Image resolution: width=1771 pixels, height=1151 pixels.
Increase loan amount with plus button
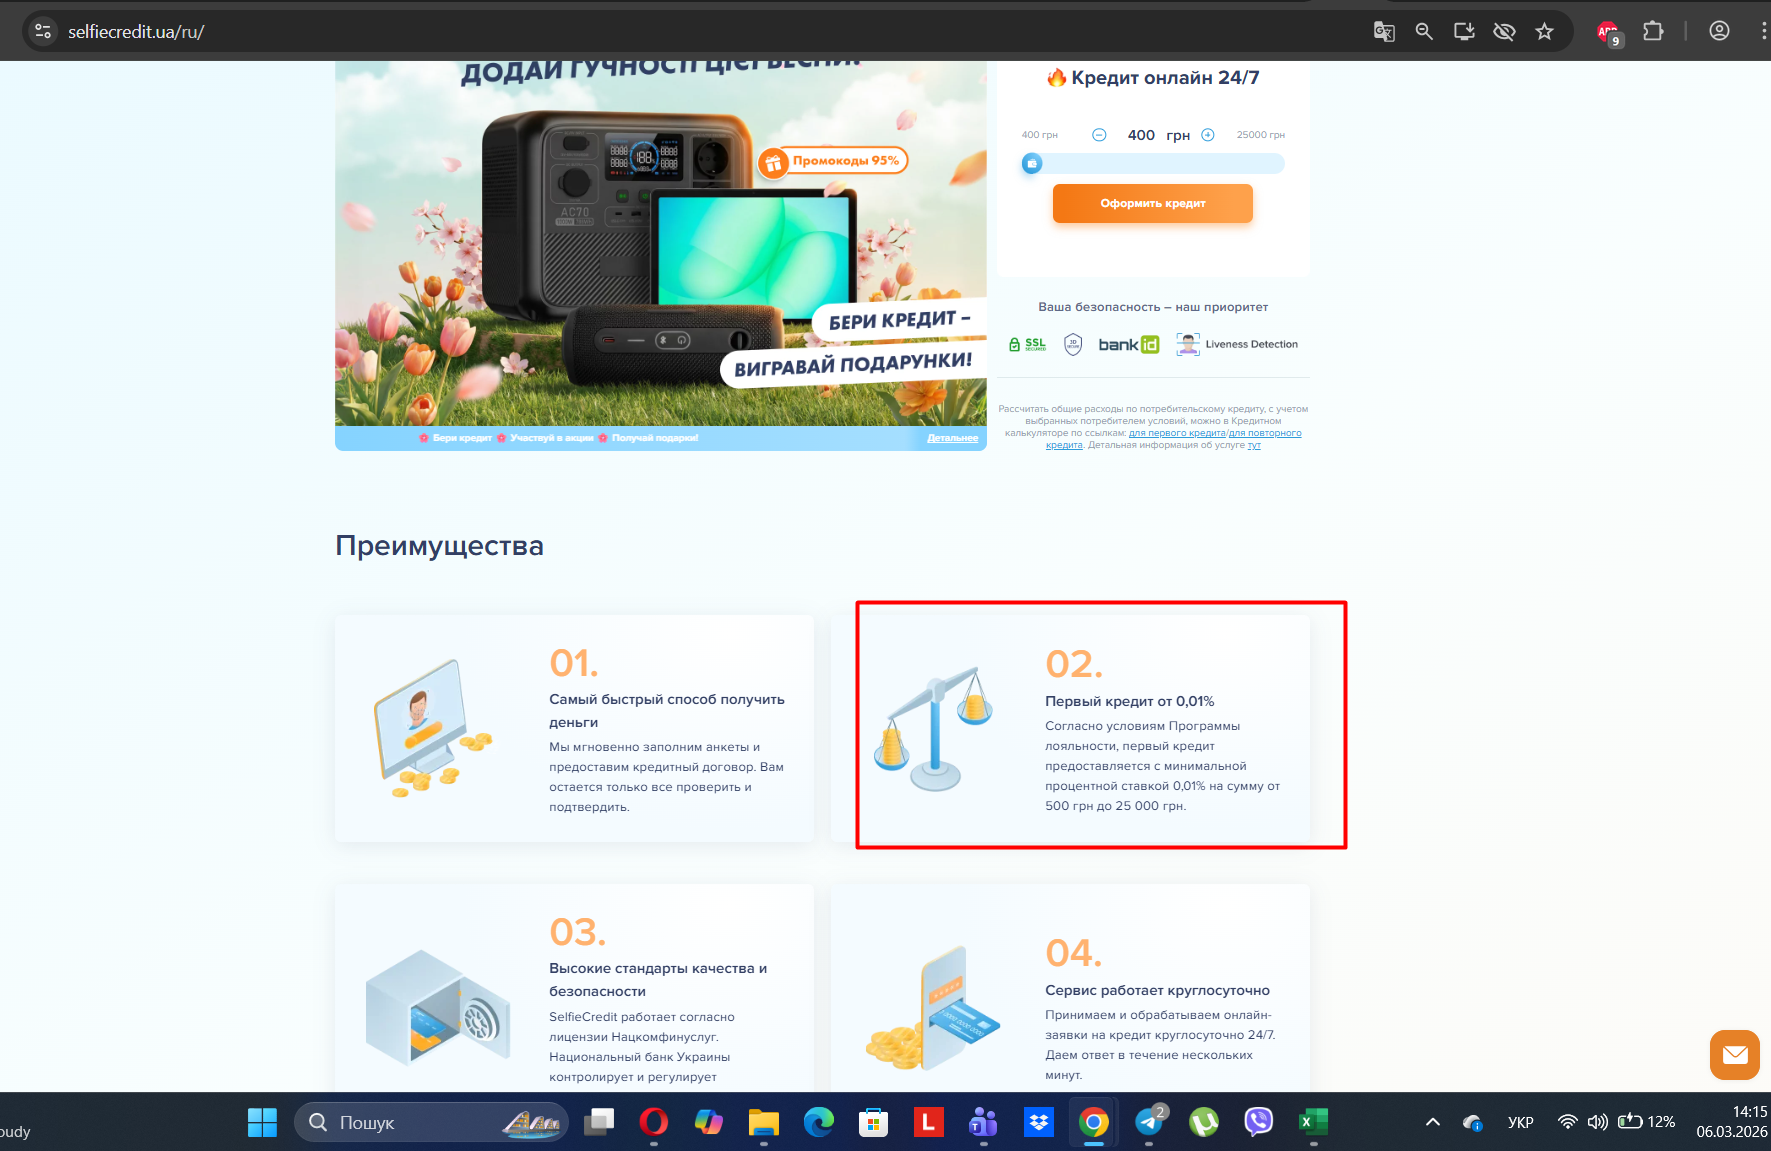click(1208, 135)
